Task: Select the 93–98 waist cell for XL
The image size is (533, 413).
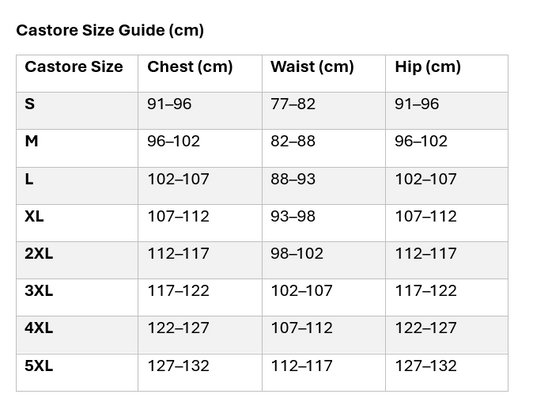Action: coord(293,216)
